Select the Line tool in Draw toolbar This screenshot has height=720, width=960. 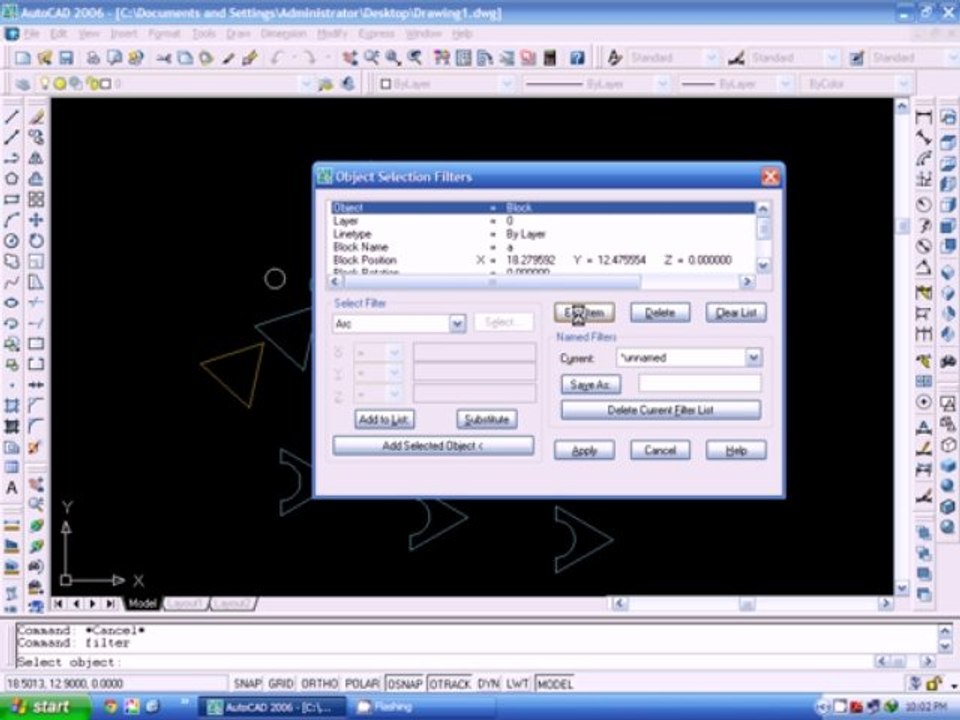(x=12, y=116)
